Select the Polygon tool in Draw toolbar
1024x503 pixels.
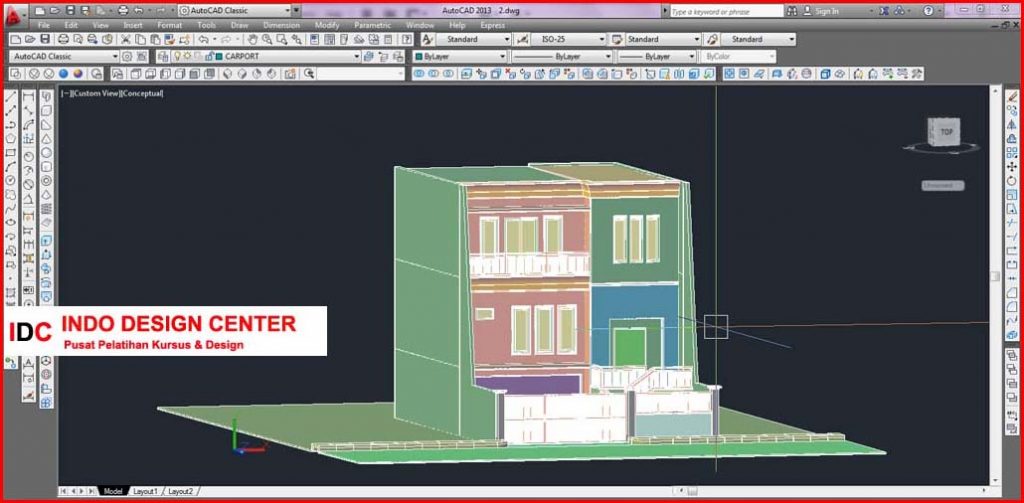coord(10,138)
